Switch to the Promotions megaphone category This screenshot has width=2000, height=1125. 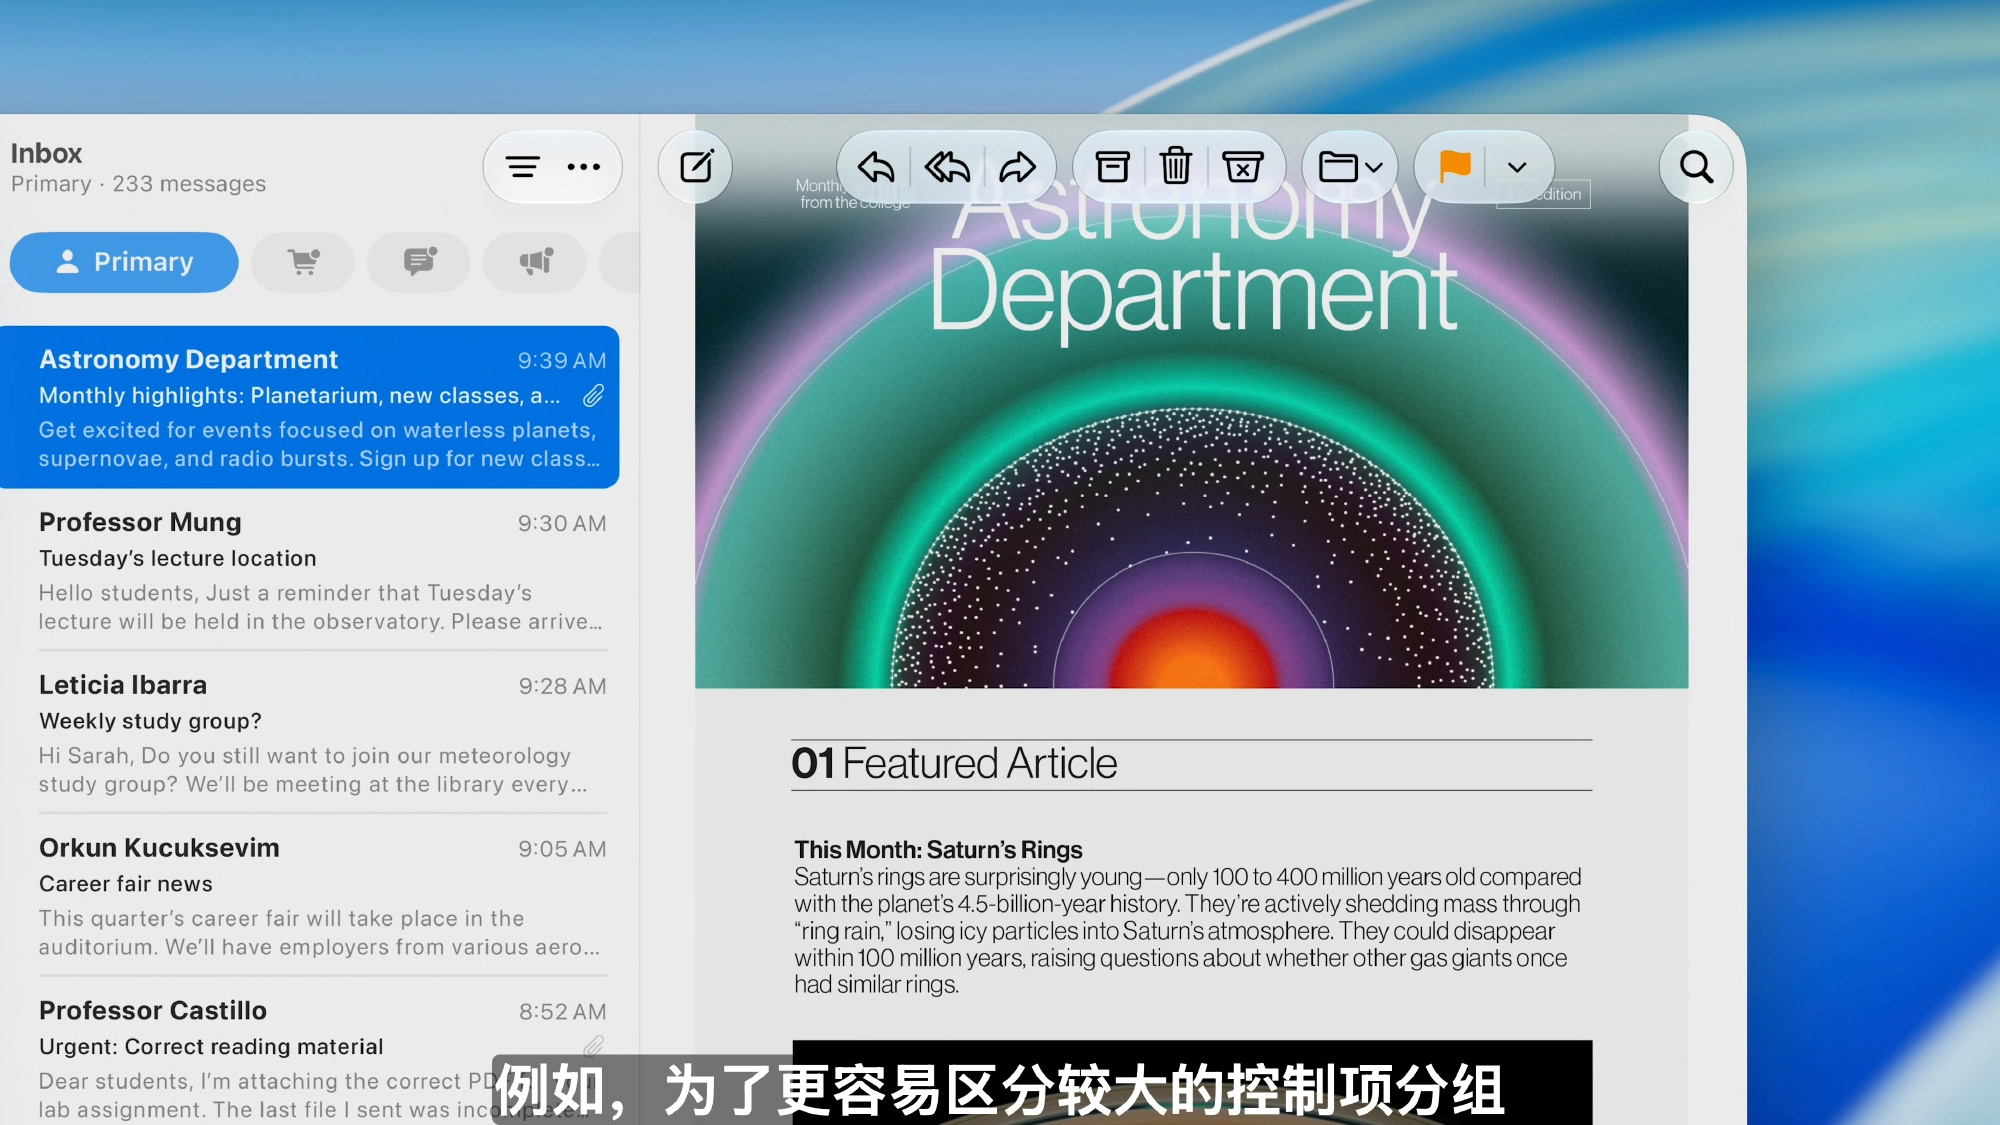coord(535,262)
